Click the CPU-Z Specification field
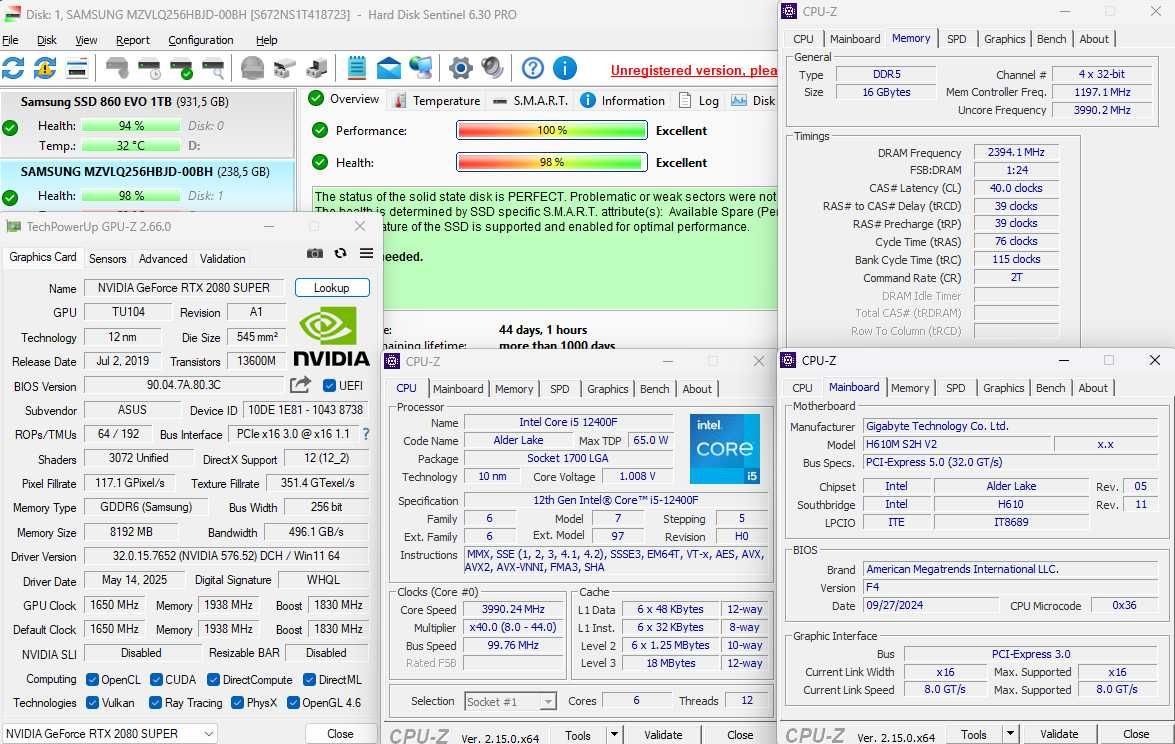1175x744 pixels. [x=615, y=500]
